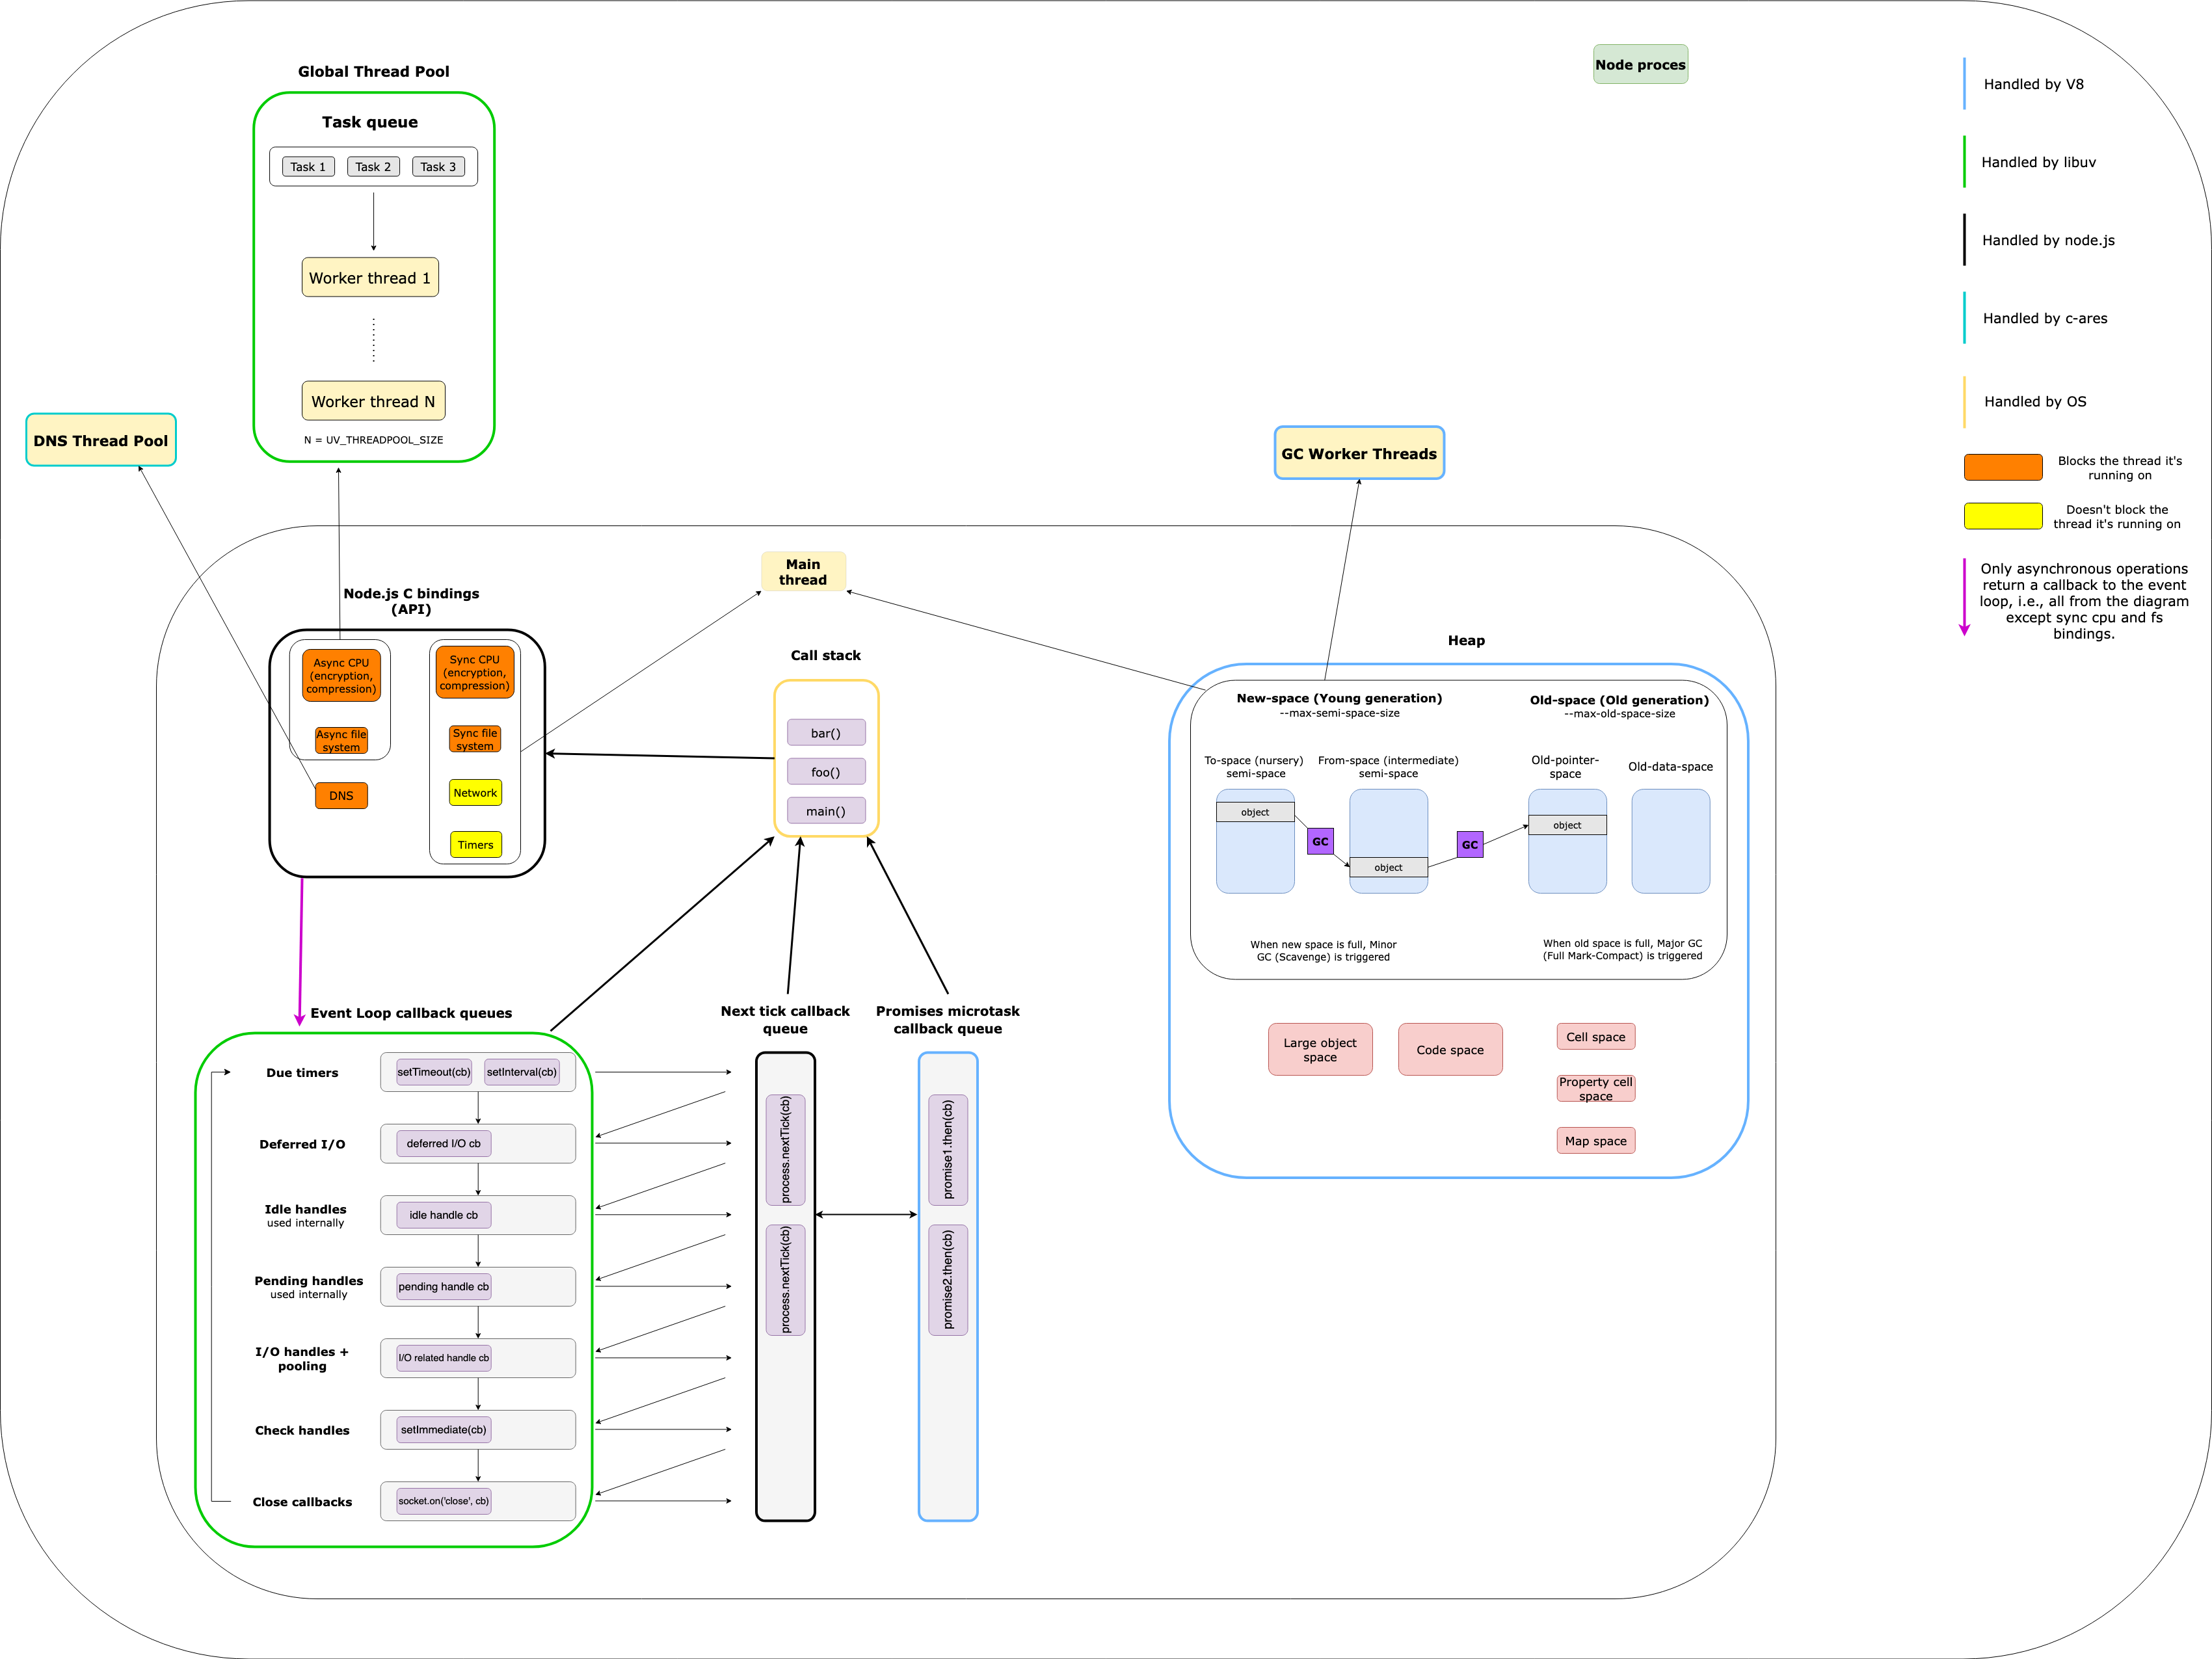
Task: Select the Handled by OS legend text
Action: [2035, 401]
